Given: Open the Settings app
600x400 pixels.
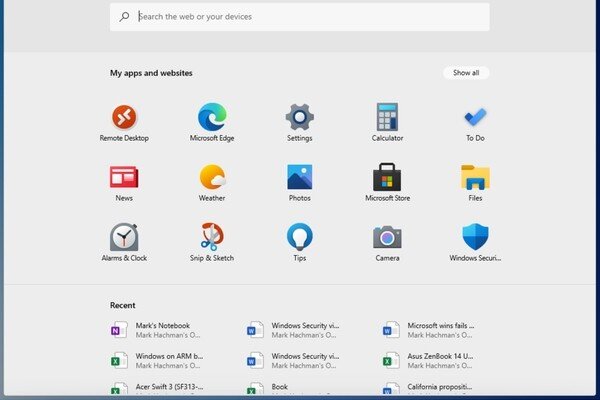Looking at the screenshot, I should (300, 123).
